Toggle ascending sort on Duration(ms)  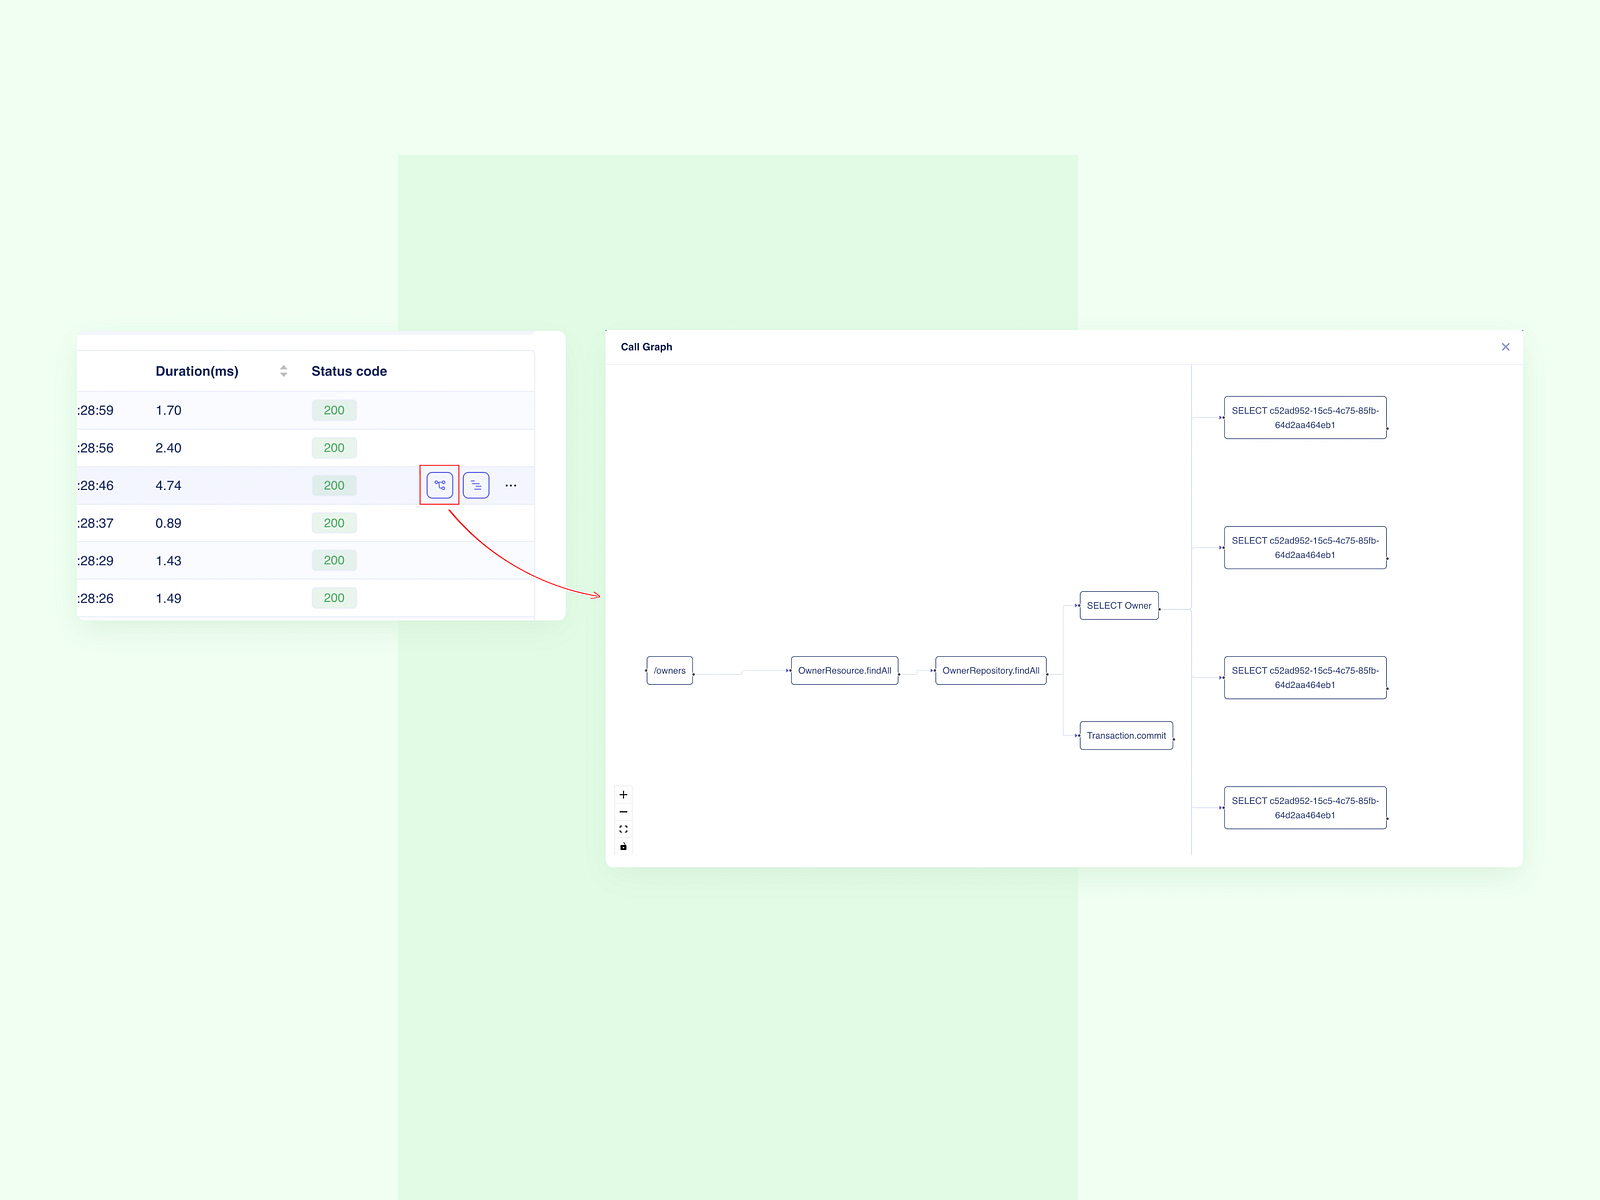283,367
